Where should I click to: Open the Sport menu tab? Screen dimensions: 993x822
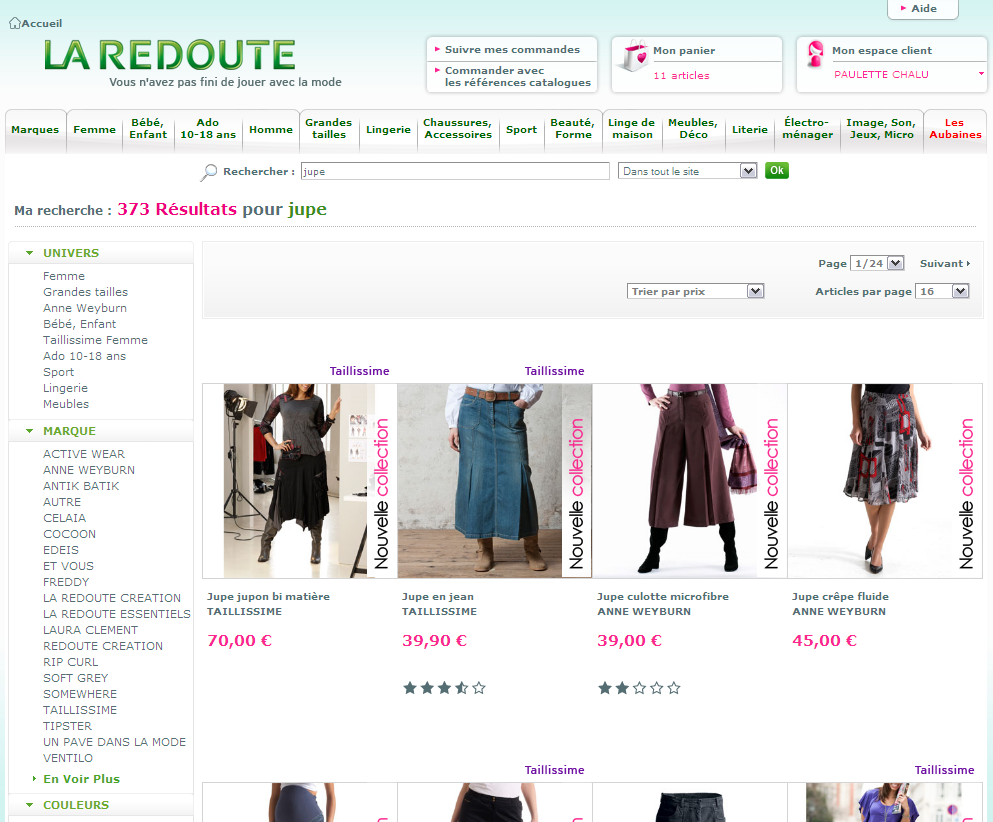point(521,129)
